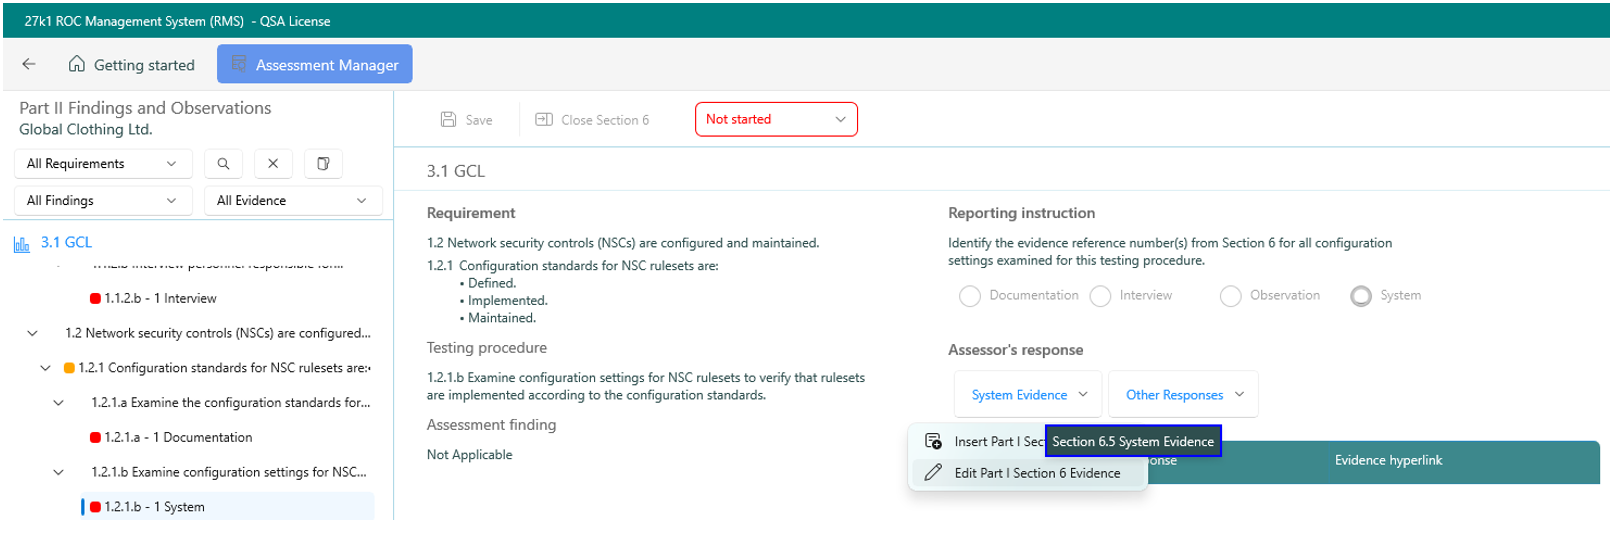Click the copy icon beside the clear filter button
The width and height of the screenshot is (1612, 551).
323,164
